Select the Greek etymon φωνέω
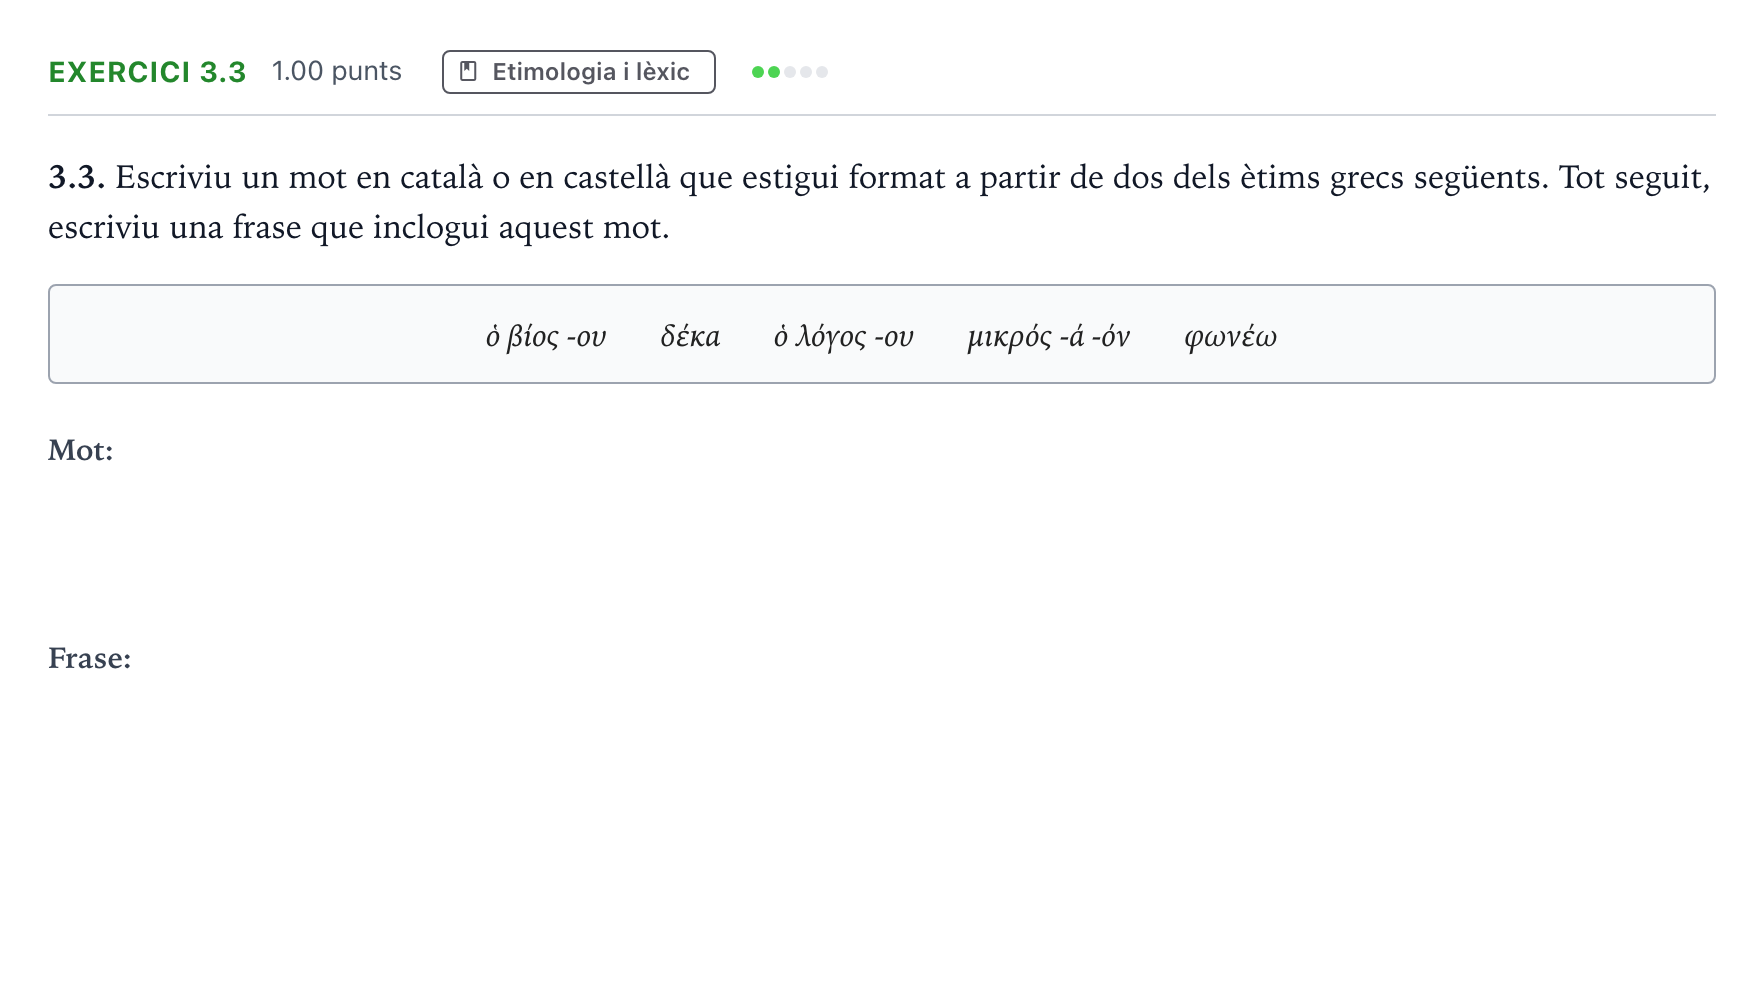The image size is (1764, 986). click(1231, 337)
